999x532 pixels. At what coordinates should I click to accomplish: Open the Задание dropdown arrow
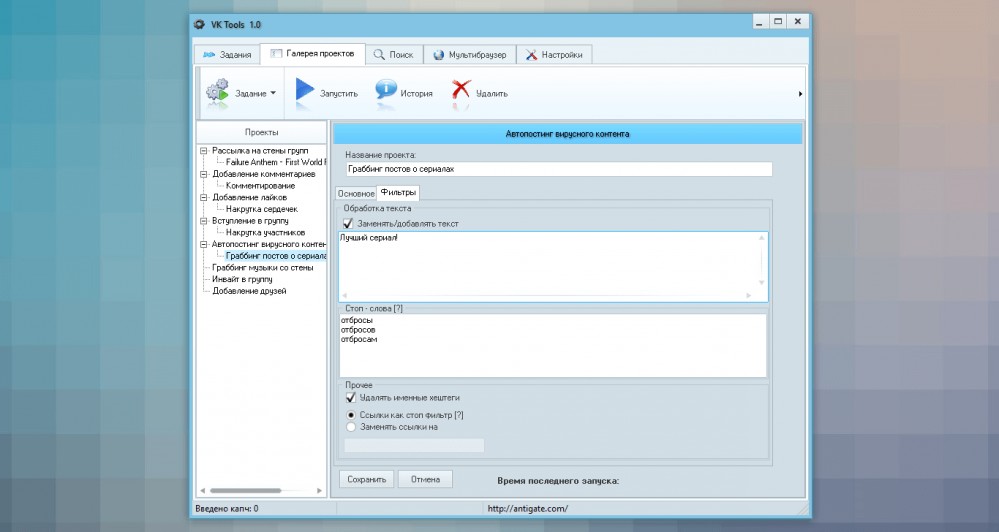273,93
